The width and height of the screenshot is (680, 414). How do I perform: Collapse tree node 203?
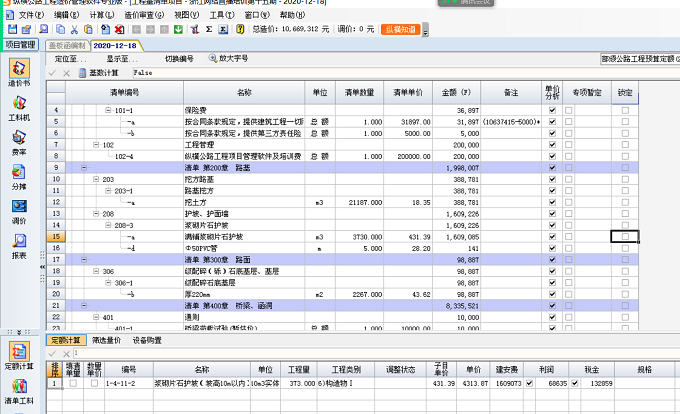(x=96, y=179)
